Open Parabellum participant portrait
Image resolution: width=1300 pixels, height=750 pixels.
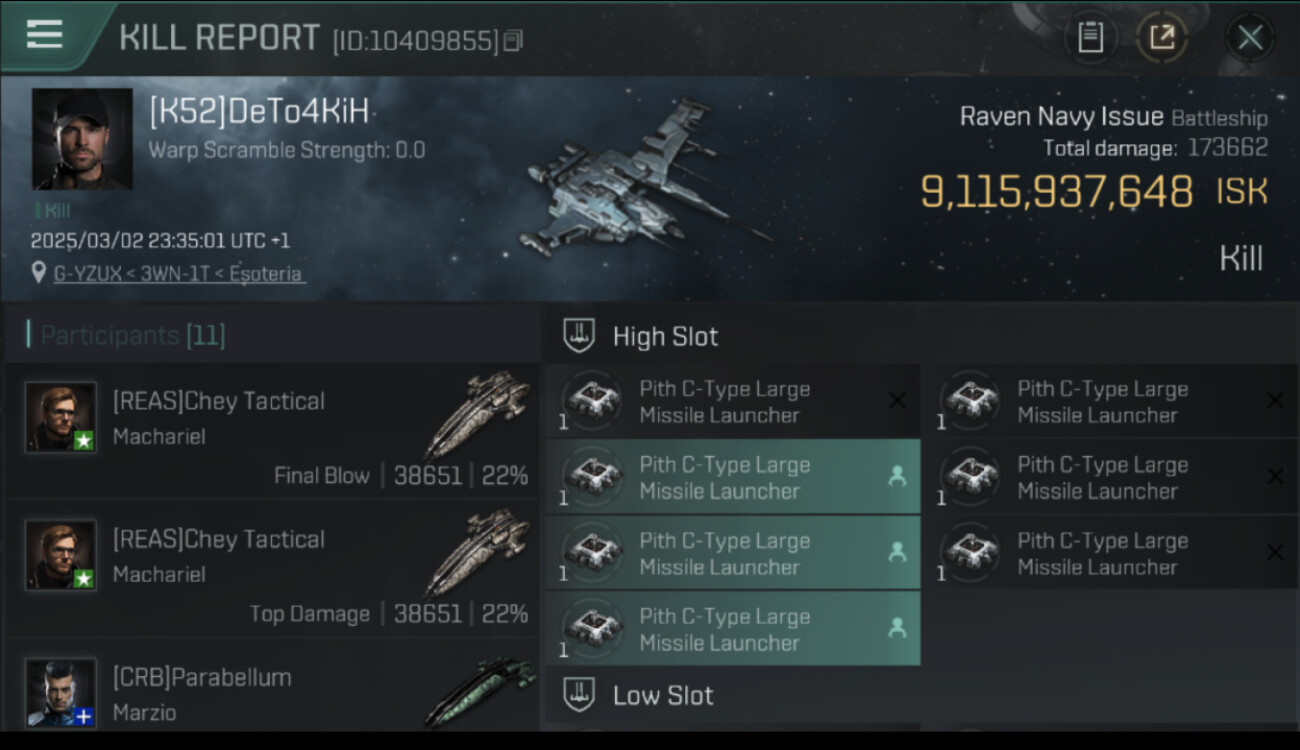(61, 692)
